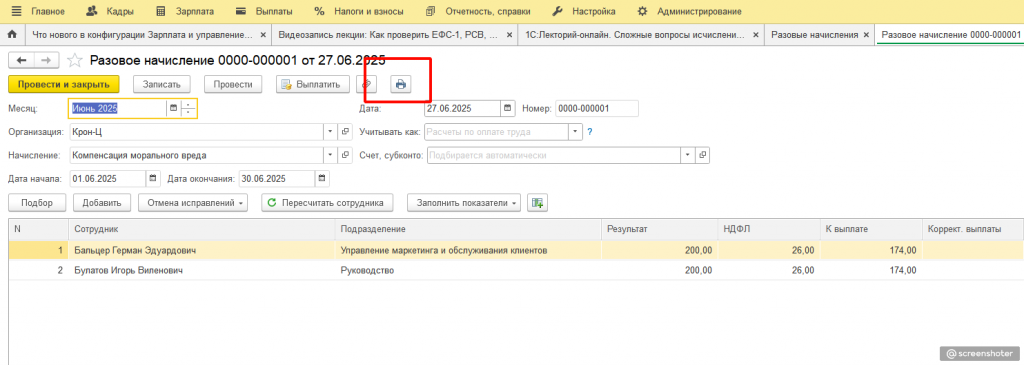1024x365 pixels.
Task: Open the Крон-Ц organization card
Action: click(x=345, y=132)
